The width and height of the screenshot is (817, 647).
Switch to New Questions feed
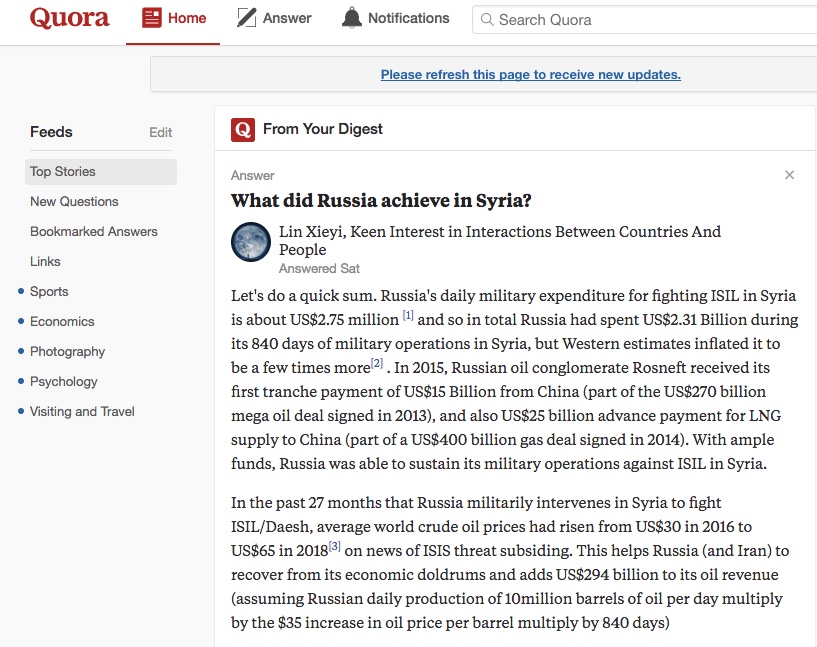click(x=74, y=201)
